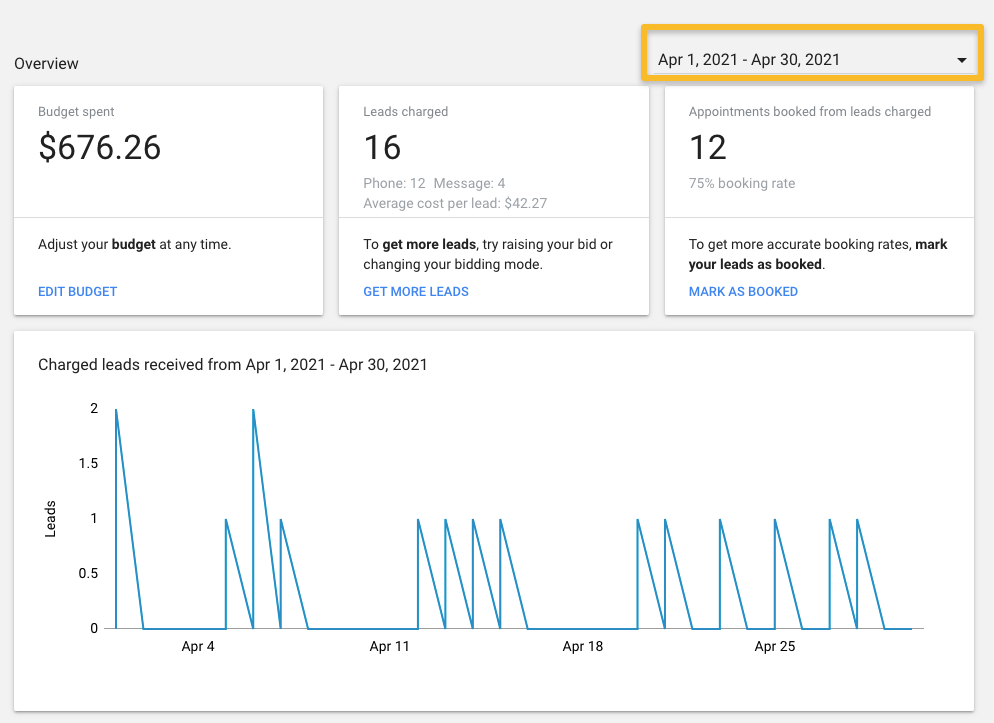Click the Overview section heading
994x723 pixels.
(46, 64)
